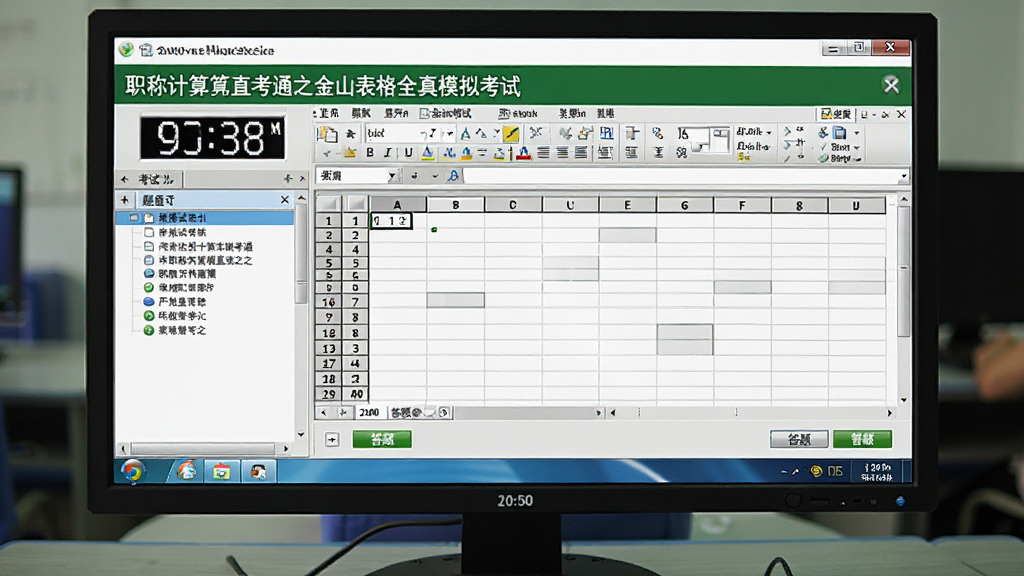Click the plus button beside panel title
This screenshot has height=576, width=1024.
tap(125, 200)
